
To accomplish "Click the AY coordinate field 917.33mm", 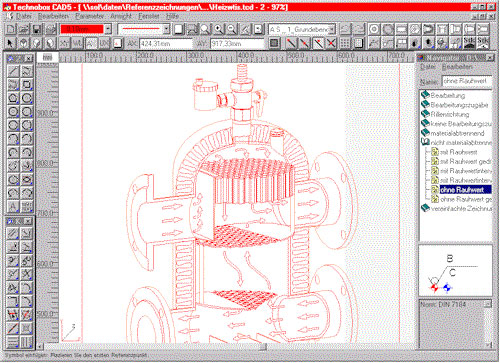I will pyautogui.click(x=237, y=43).
